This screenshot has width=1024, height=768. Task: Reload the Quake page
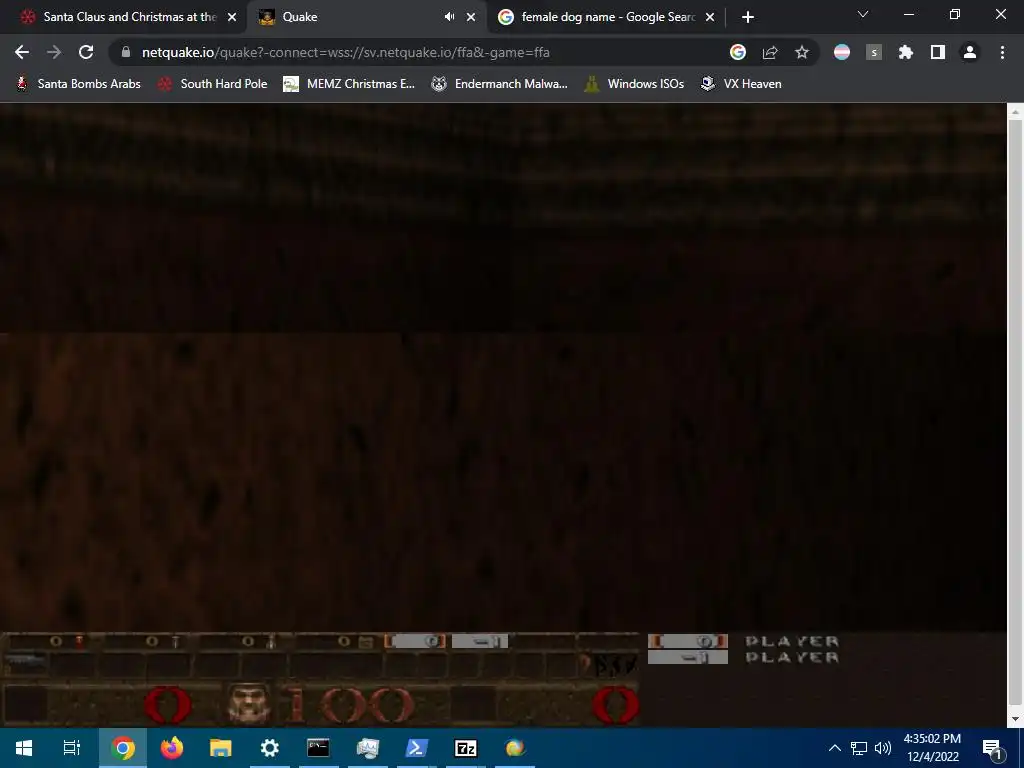(x=86, y=52)
